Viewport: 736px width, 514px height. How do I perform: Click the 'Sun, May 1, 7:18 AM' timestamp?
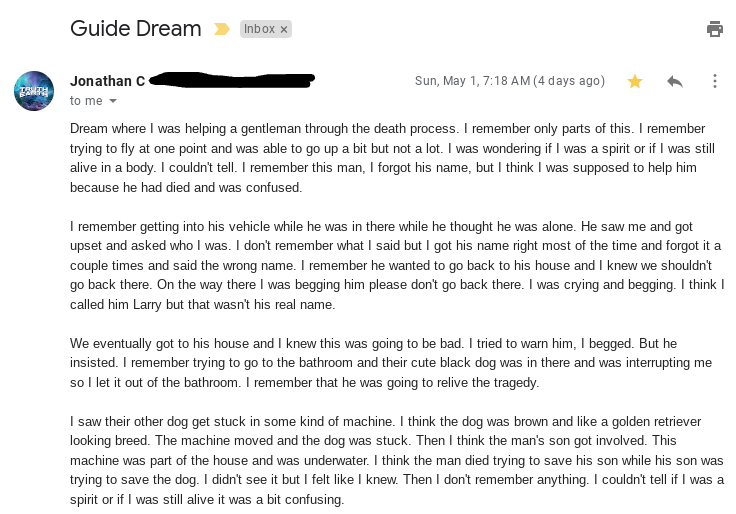click(472, 81)
